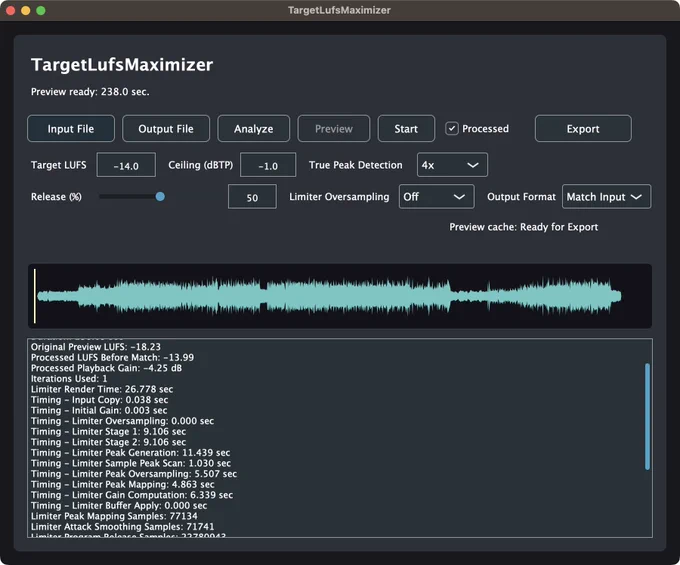This screenshot has width=680, height=565.
Task: Click the 'Ceiling (dBTP)' label
Action: [x=200, y=165]
